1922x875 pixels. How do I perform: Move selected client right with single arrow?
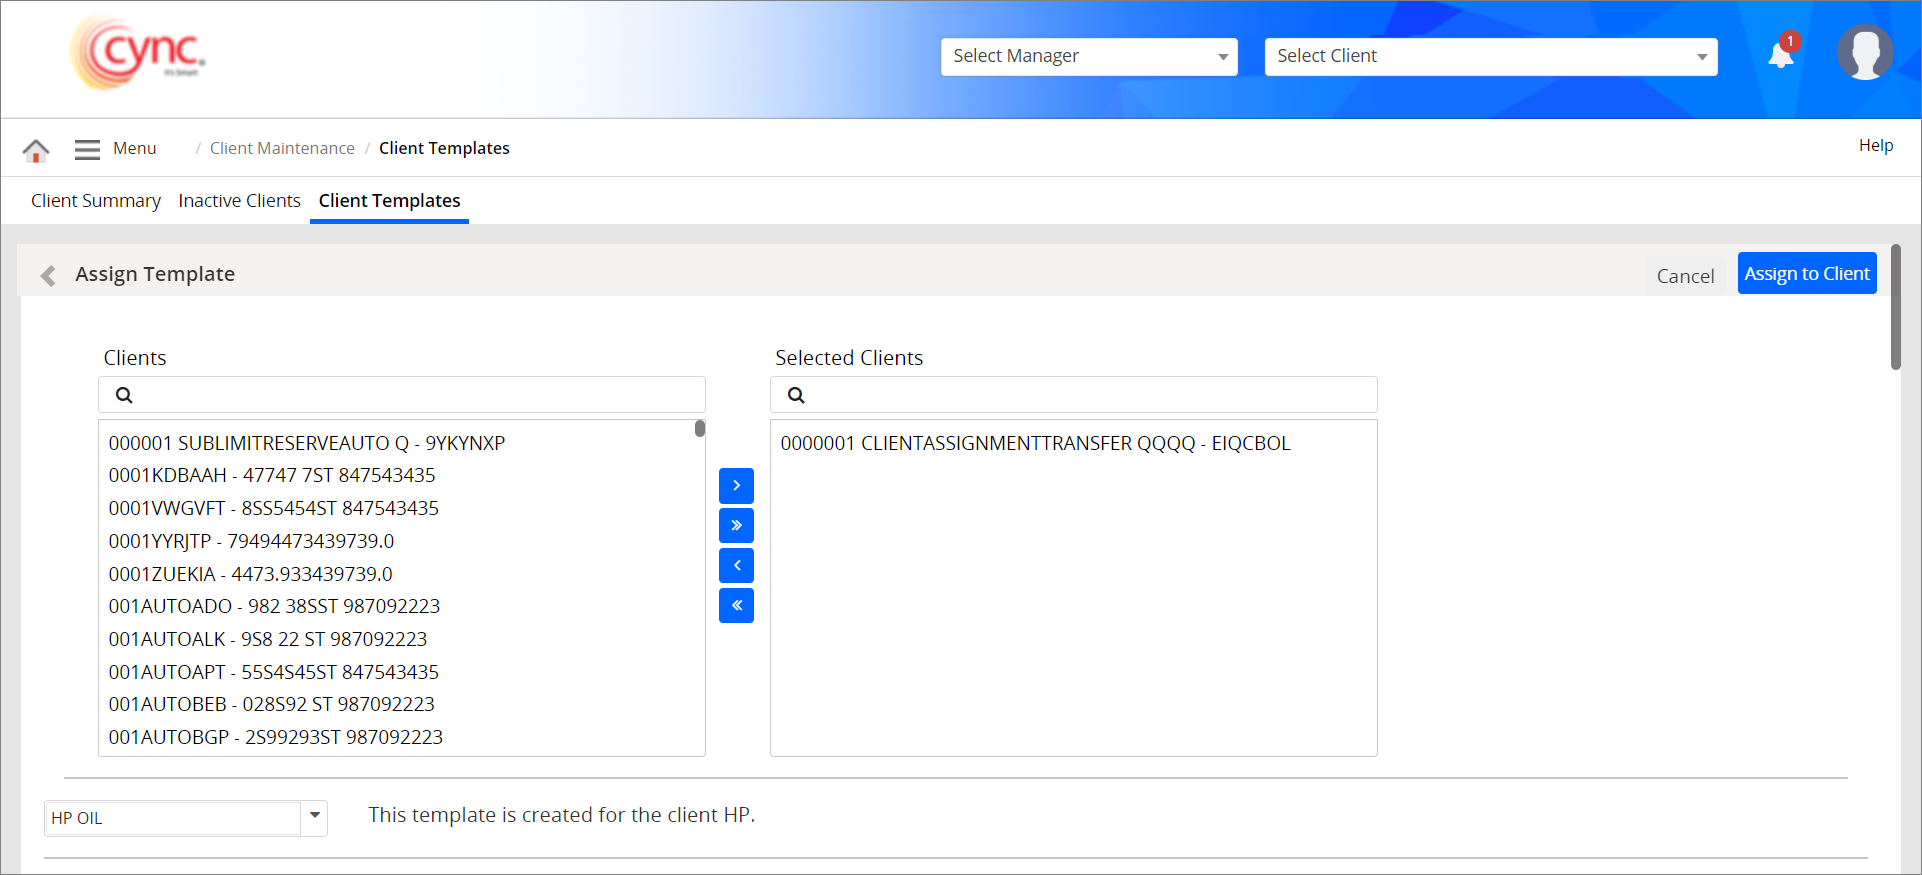[736, 486]
